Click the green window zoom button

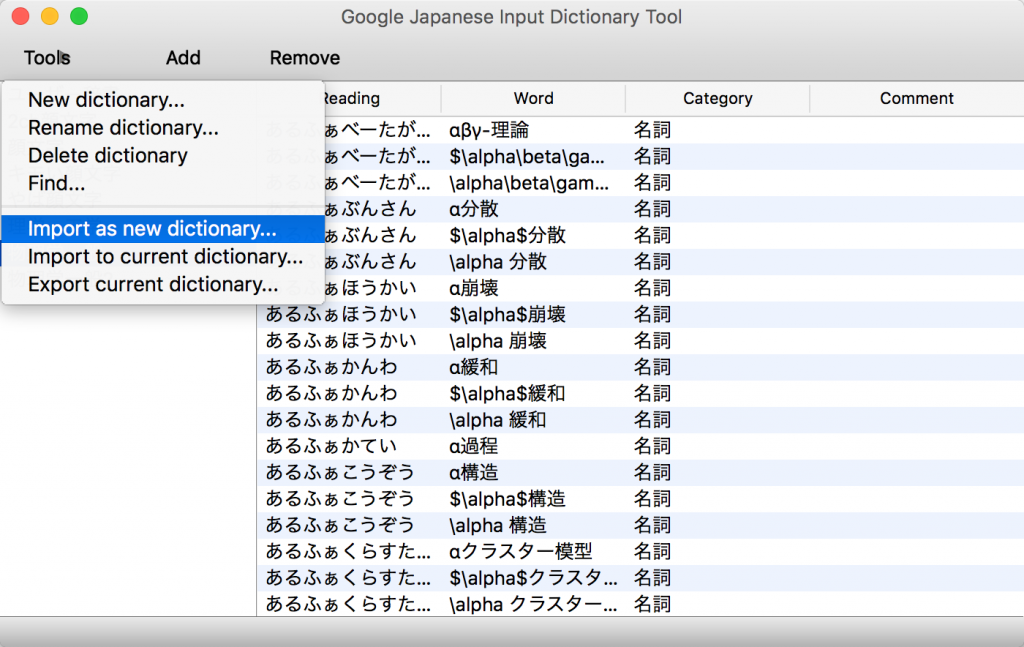click(x=79, y=17)
